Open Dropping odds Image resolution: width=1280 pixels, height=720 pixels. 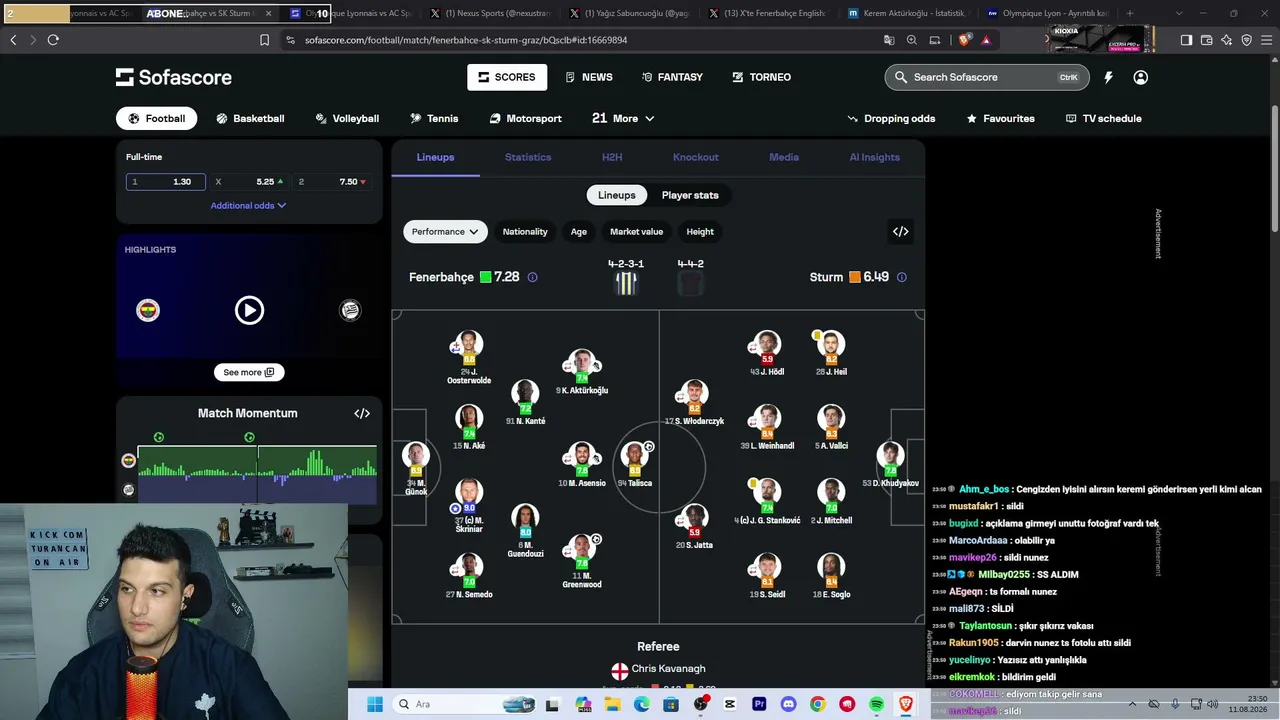pos(891,118)
